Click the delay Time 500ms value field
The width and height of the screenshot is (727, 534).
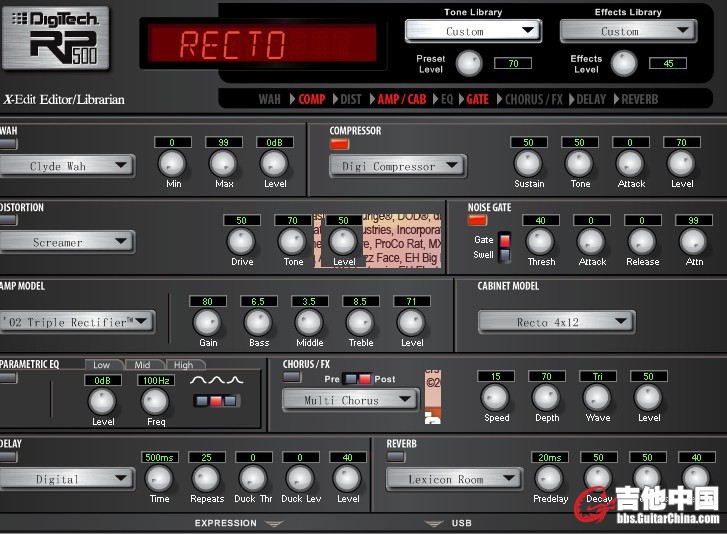click(160, 457)
